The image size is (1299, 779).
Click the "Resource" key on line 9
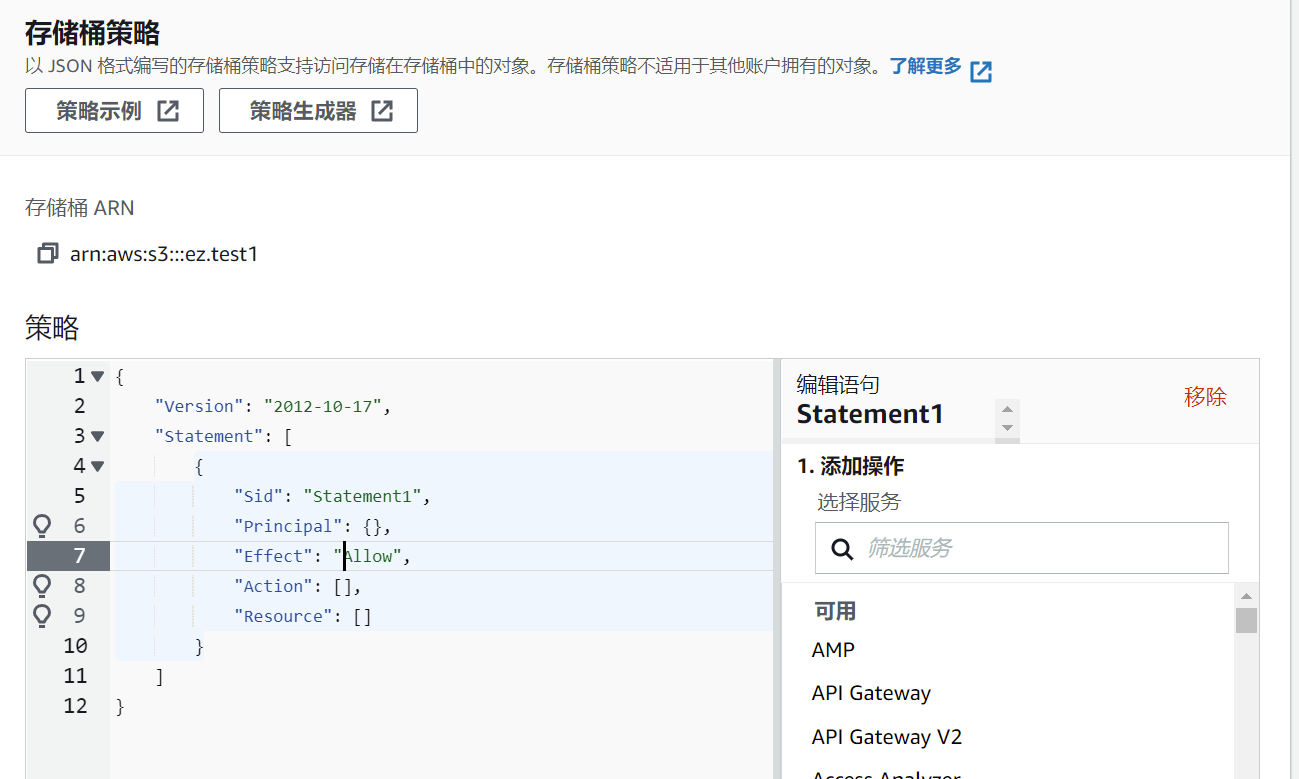(x=283, y=617)
